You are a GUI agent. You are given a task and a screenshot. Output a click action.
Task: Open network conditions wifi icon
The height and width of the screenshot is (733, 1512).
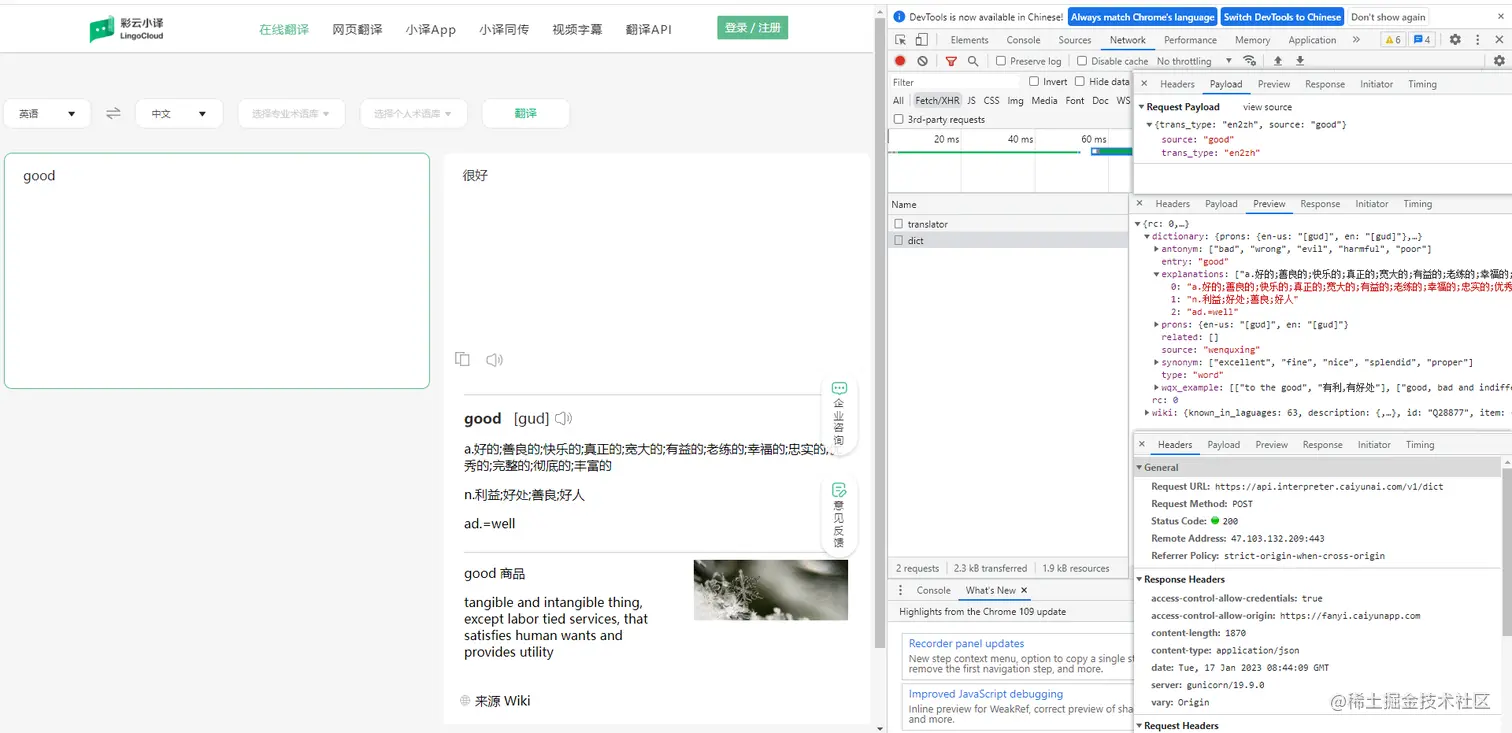click(1249, 61)
